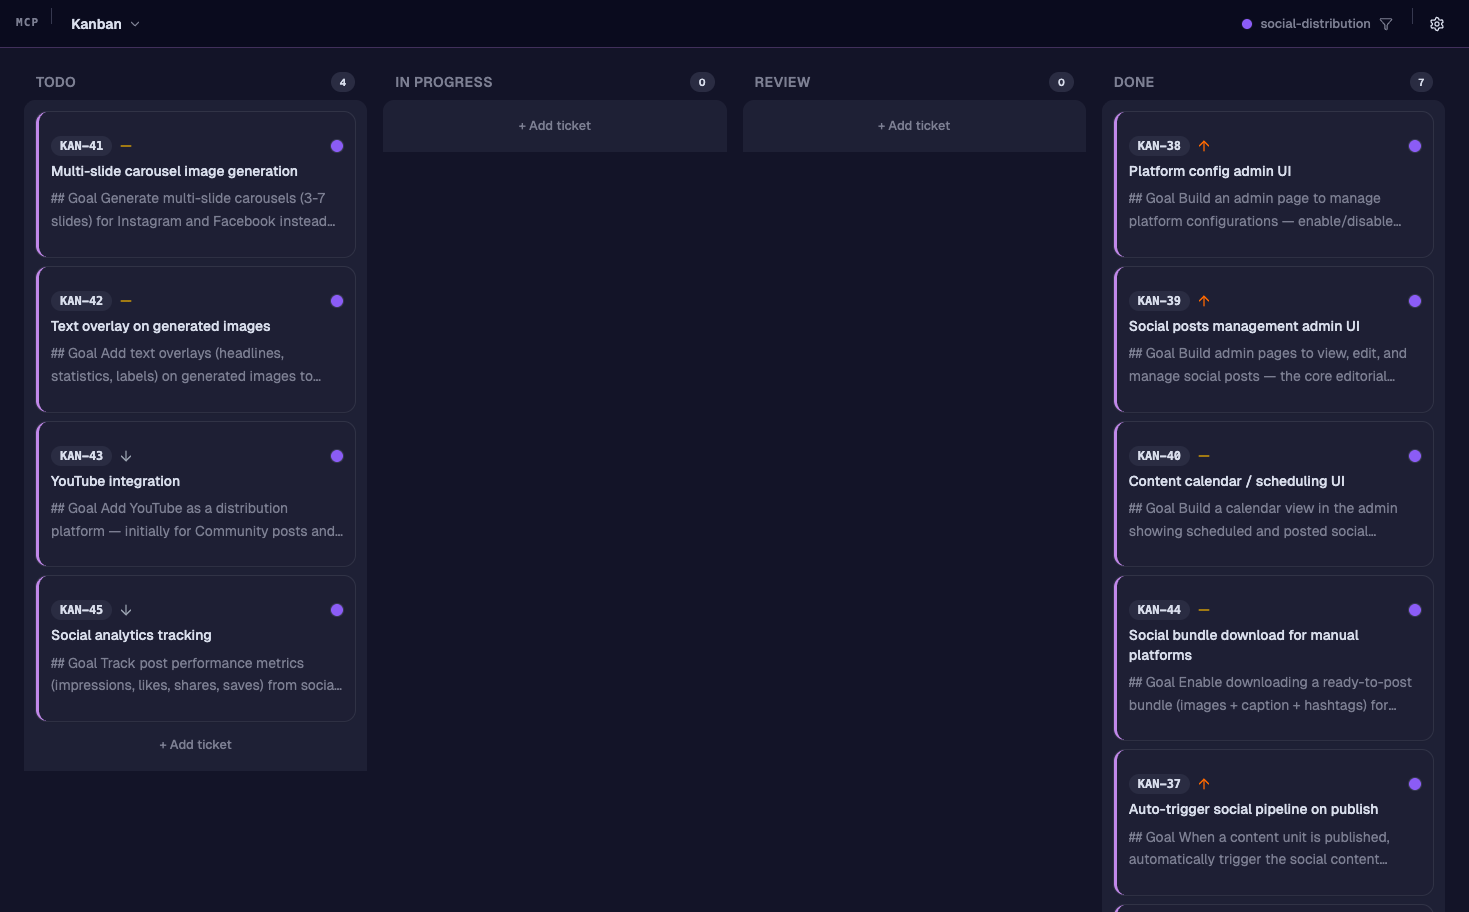Click the medium priority icon on KAN-42
Image resolution: width=1469 pixels, height=912 pixels.
[126, 301]
